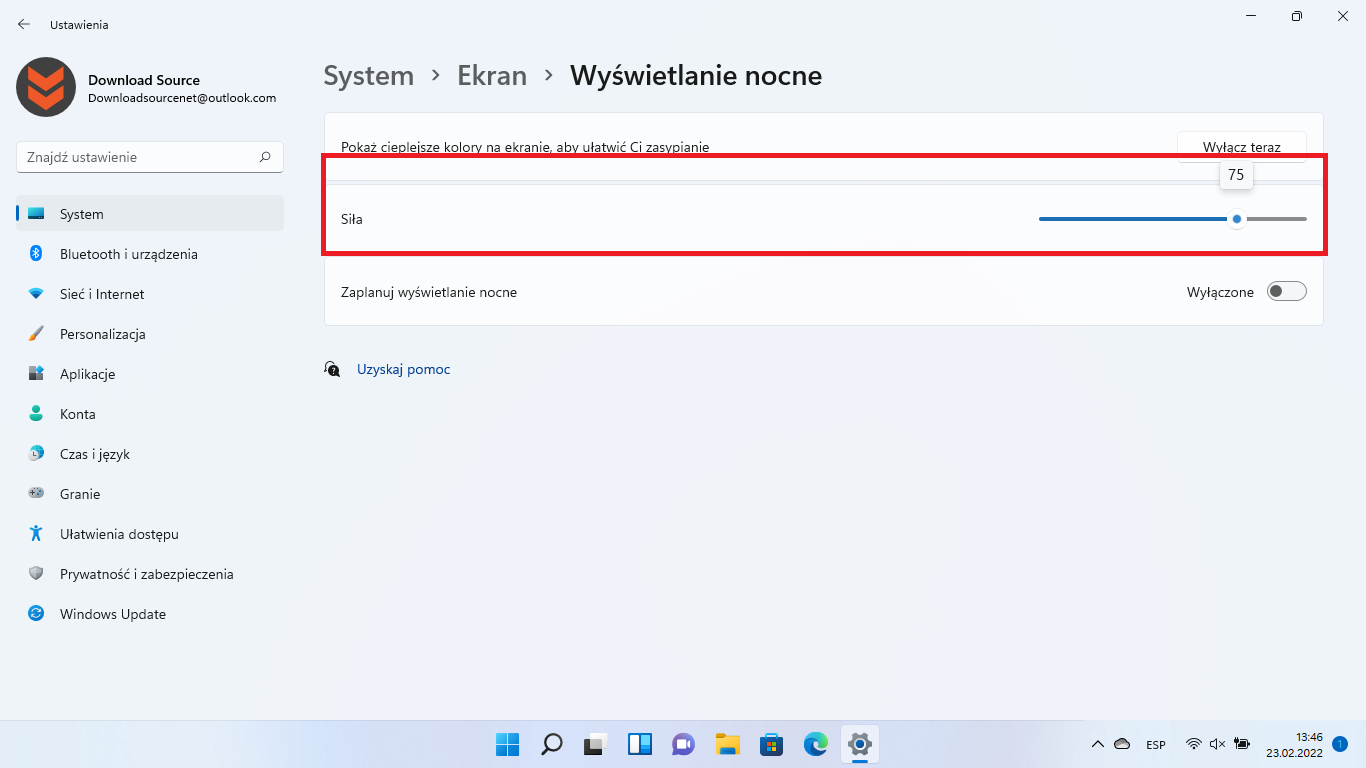The image size is (1366, 768).
Task: Go to Prywatność i zabezpieczenia
Action: pos(150,574)
